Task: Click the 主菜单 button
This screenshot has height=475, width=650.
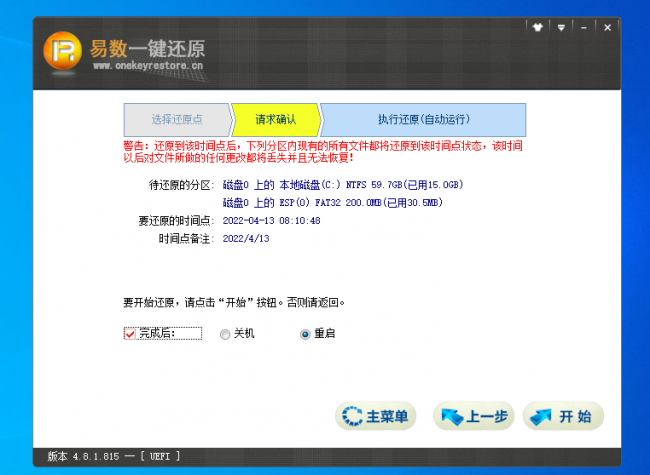Action: pos(376,416)
